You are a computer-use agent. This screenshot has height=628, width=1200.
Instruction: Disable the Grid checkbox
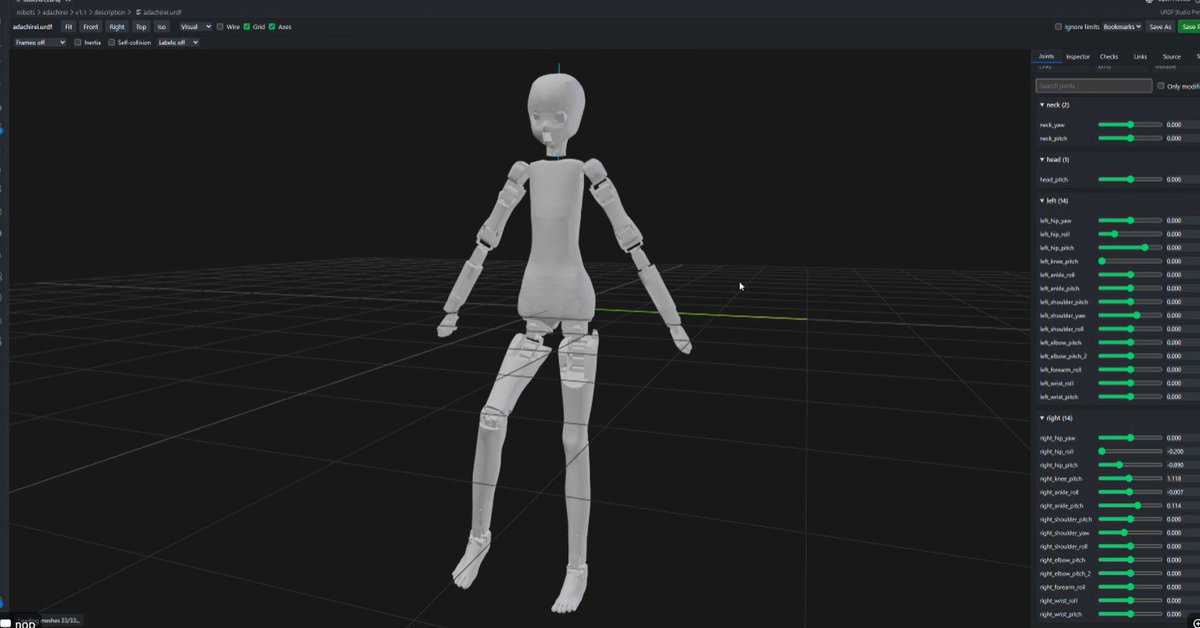247,27
